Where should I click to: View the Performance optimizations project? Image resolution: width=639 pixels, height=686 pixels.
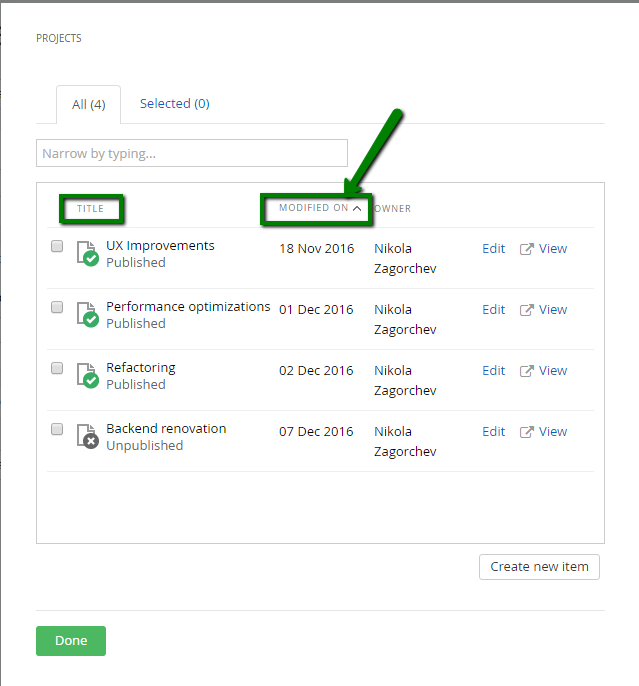coord(553,309)
